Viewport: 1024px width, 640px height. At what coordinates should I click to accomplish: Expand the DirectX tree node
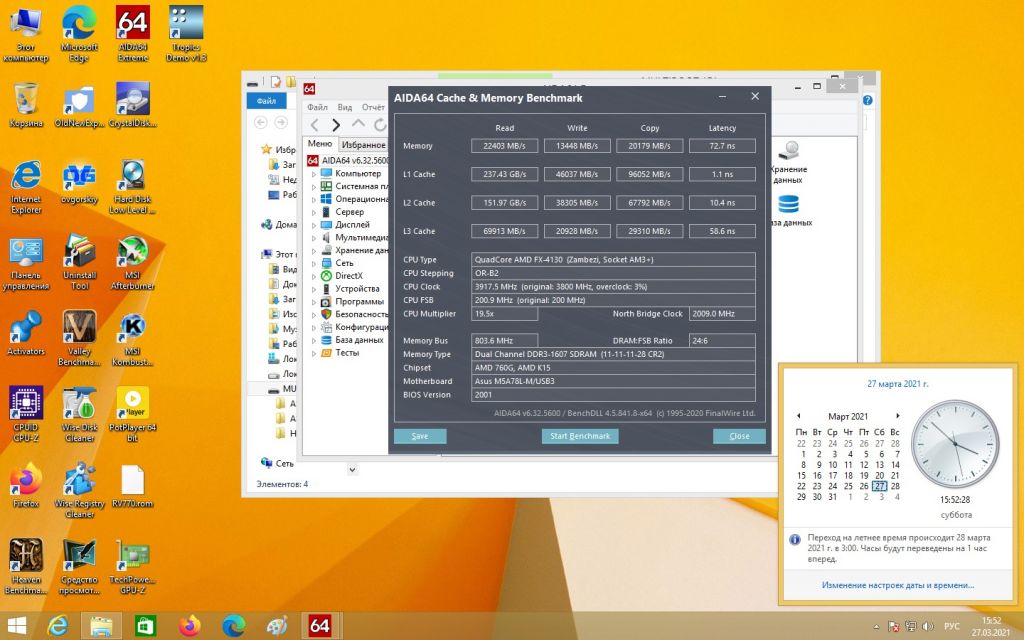(x=313, y=276)
